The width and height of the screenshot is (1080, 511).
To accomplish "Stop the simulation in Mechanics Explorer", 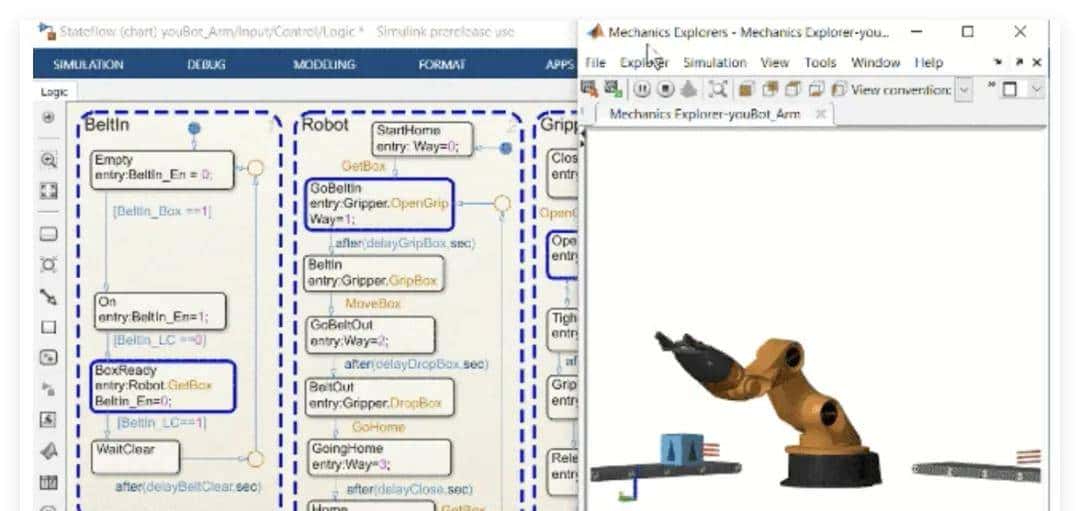I will [665, 90].
